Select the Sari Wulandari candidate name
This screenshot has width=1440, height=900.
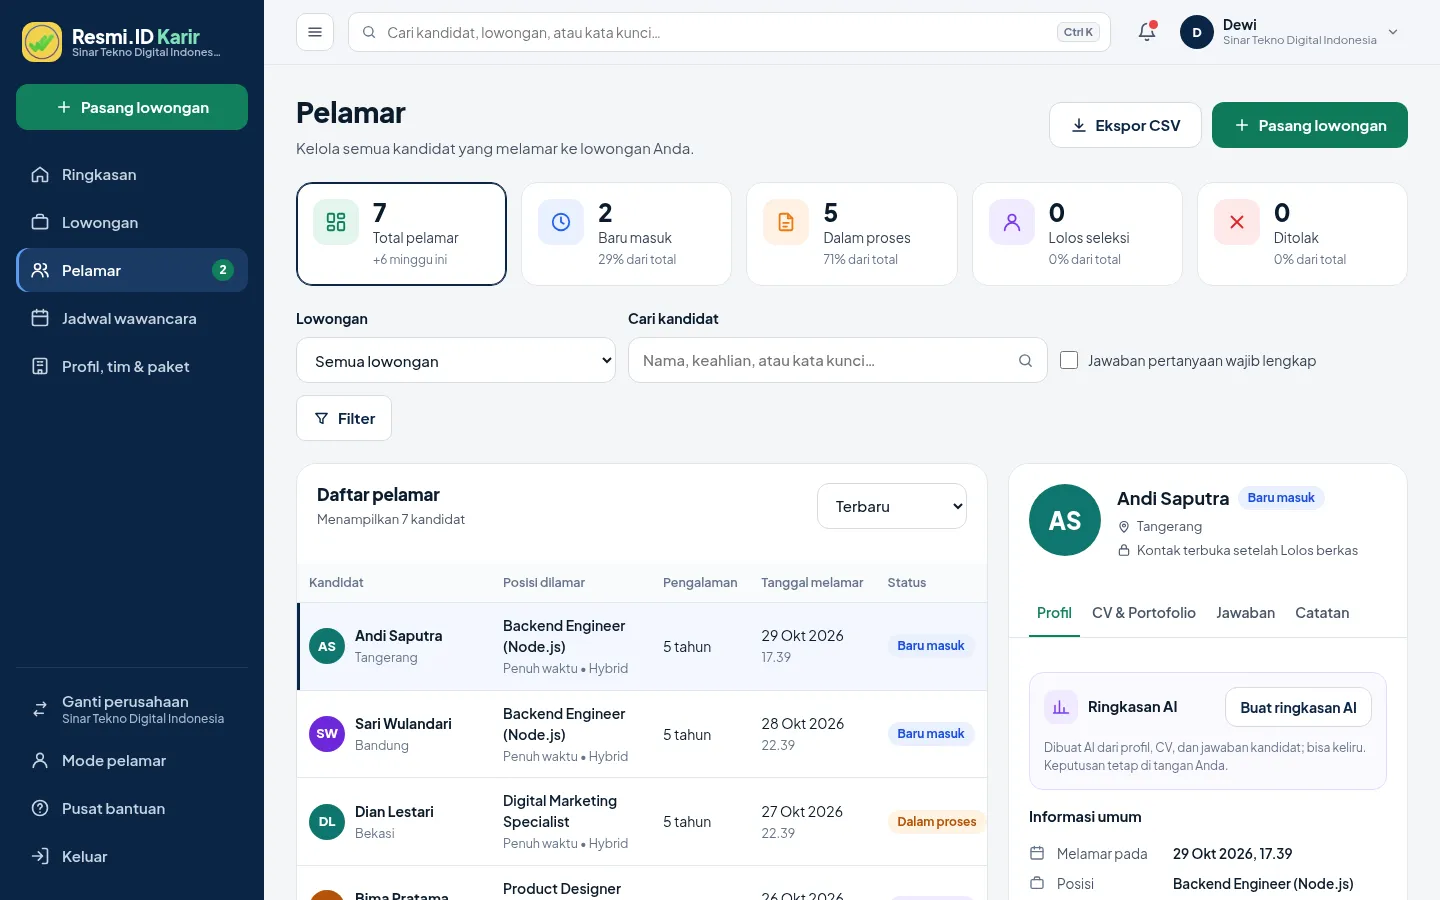click(x=403, y=724)
